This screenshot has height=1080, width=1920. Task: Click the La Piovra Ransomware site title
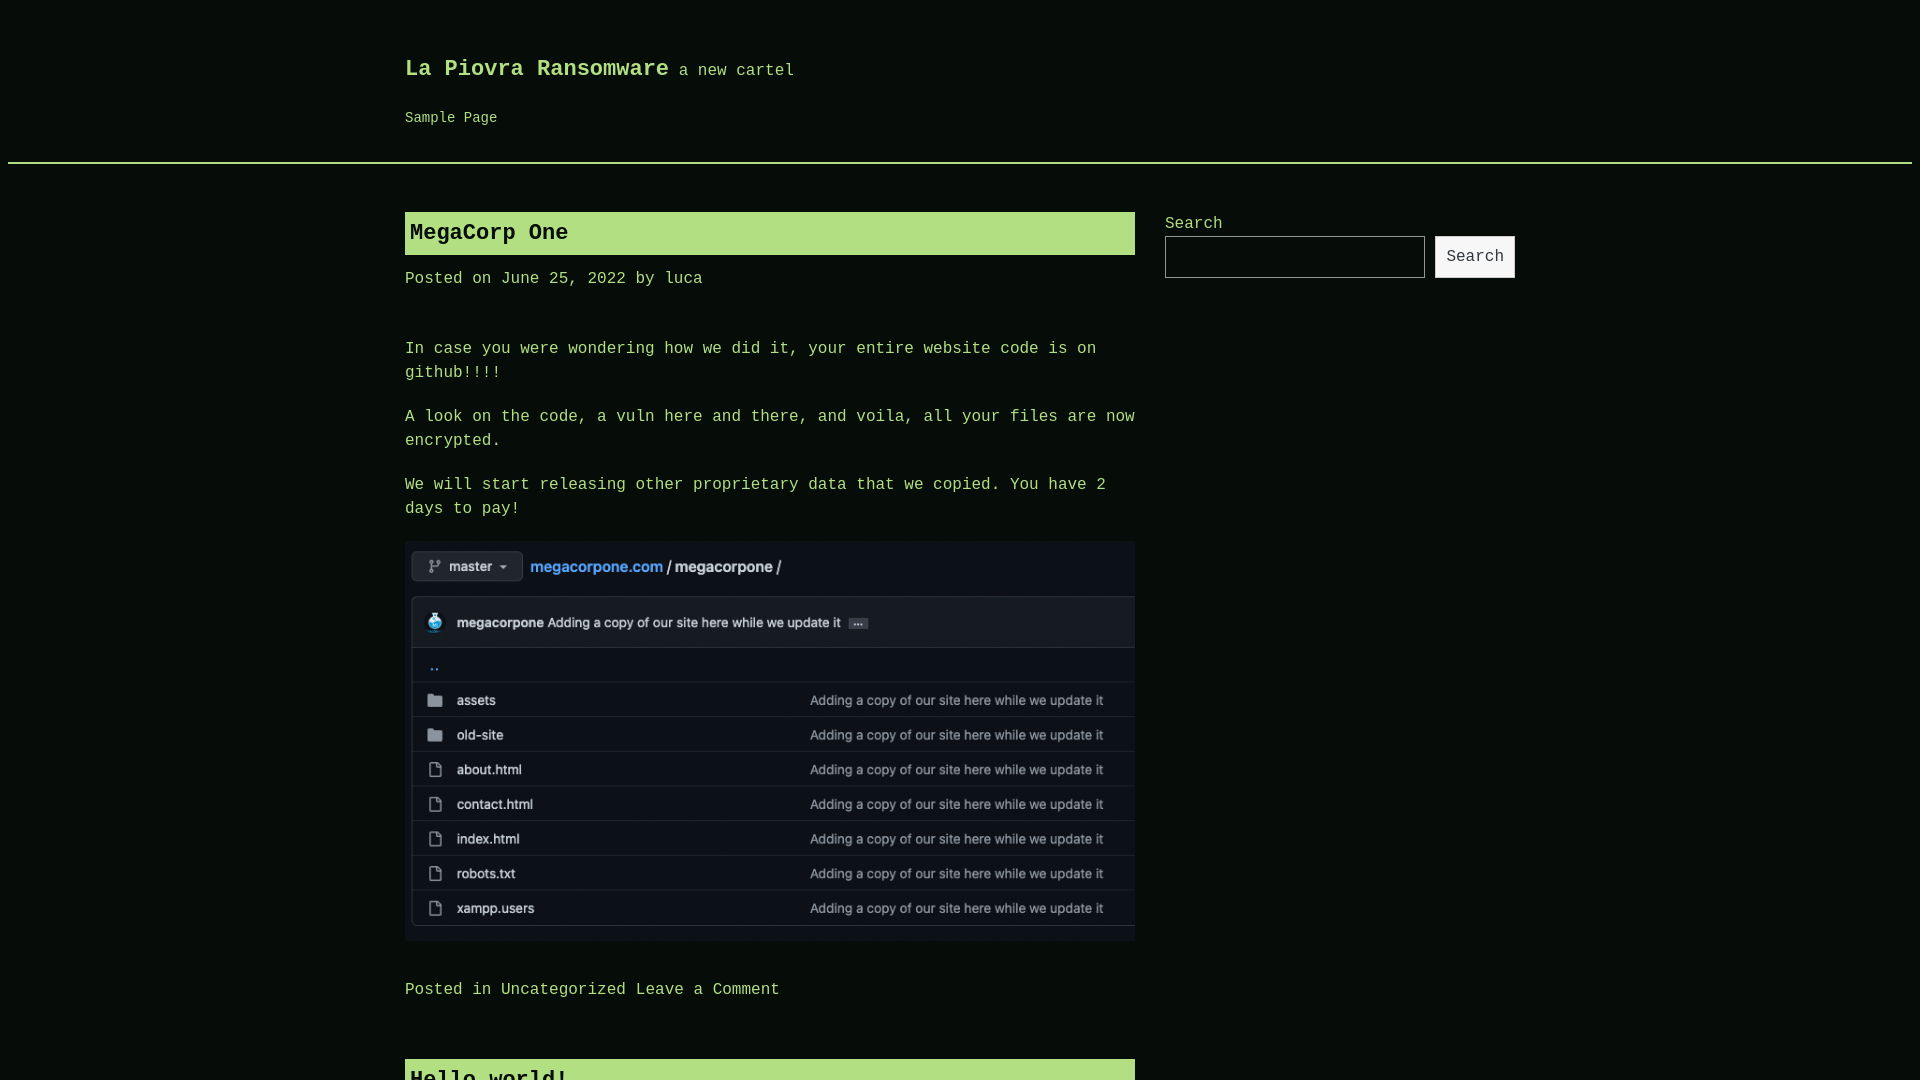coord(536,69)
